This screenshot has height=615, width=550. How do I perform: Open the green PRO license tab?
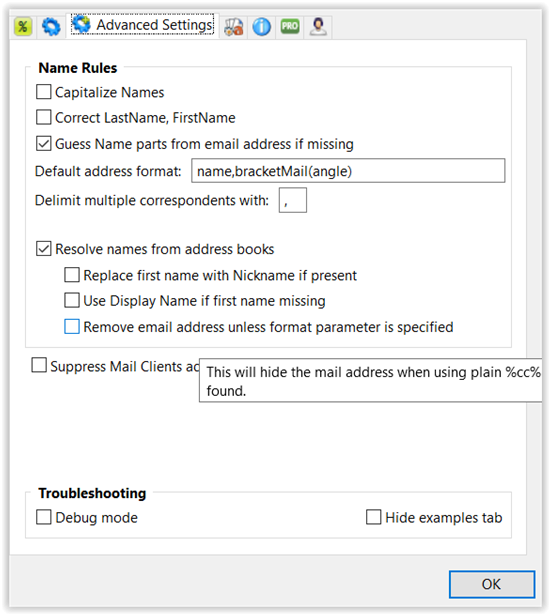[x=290, y=27]
